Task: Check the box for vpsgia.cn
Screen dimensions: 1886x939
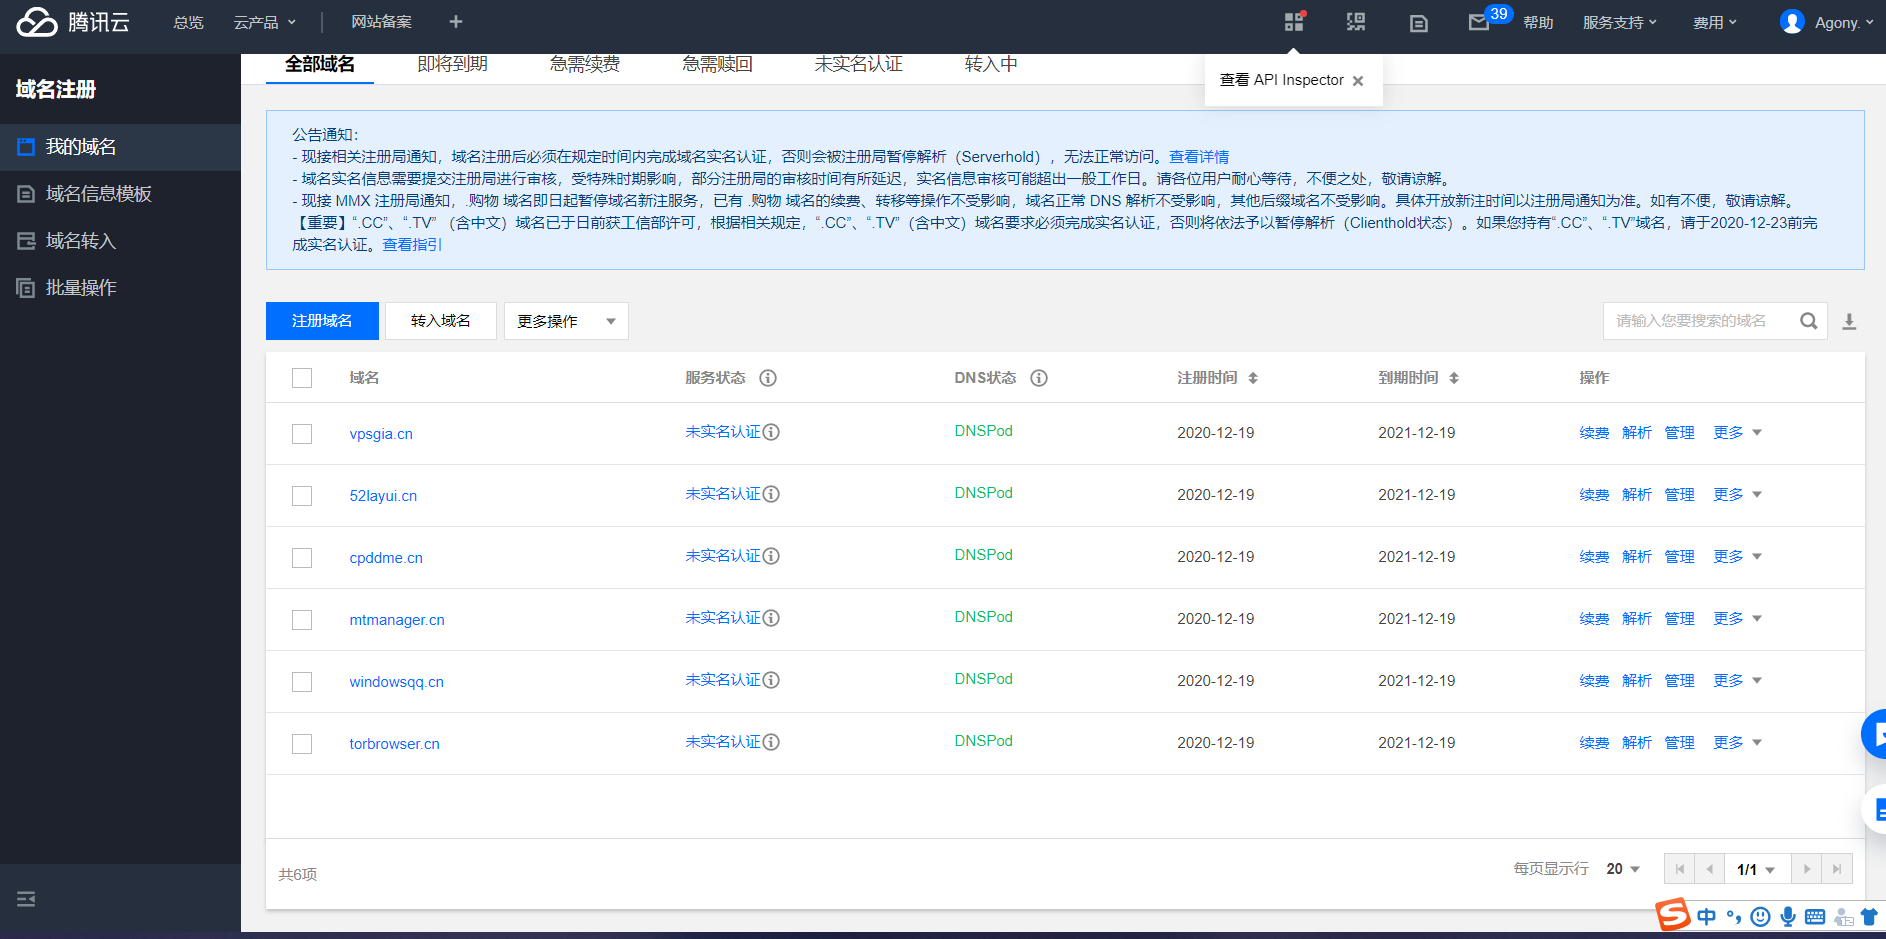Action: coord(302,434)
